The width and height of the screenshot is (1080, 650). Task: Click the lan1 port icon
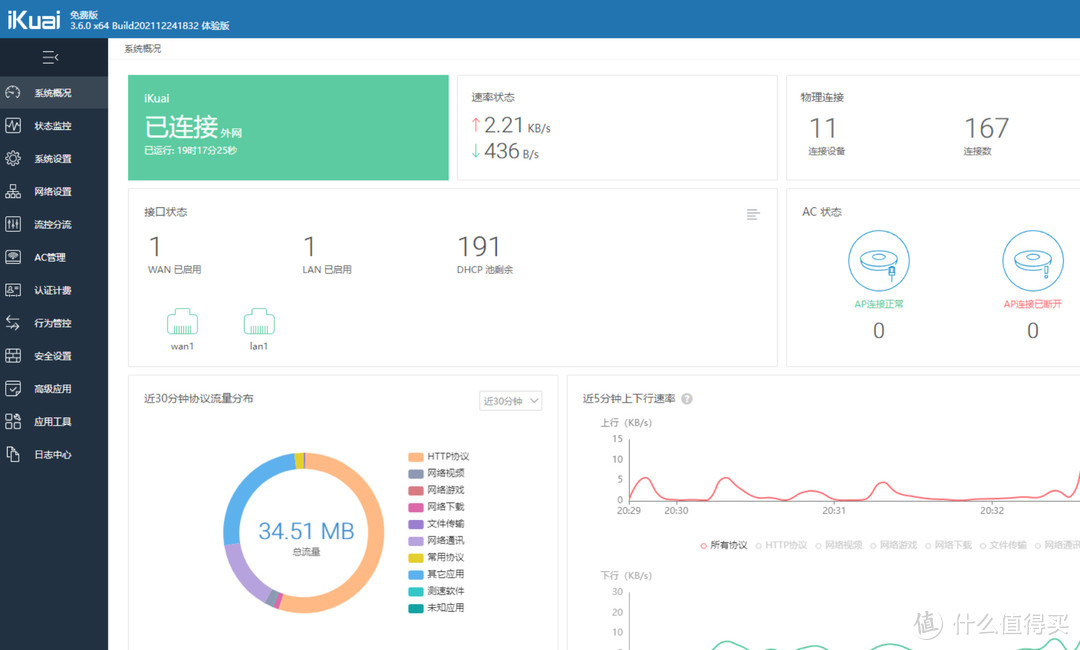tap(259, 322)
